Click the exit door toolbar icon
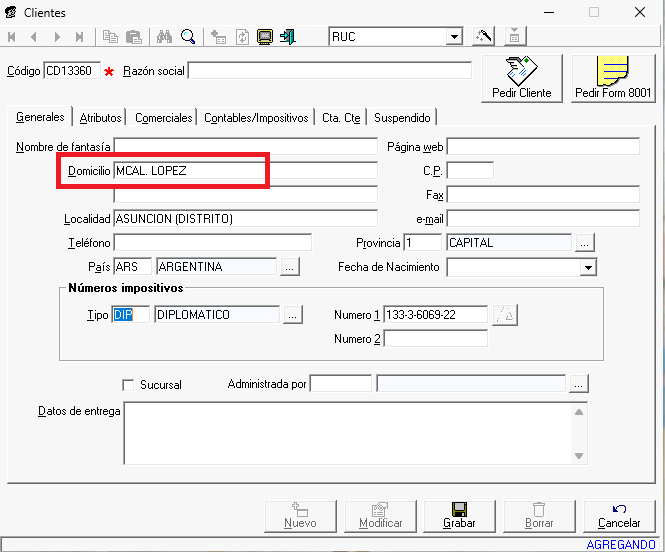 coord(288,37)
